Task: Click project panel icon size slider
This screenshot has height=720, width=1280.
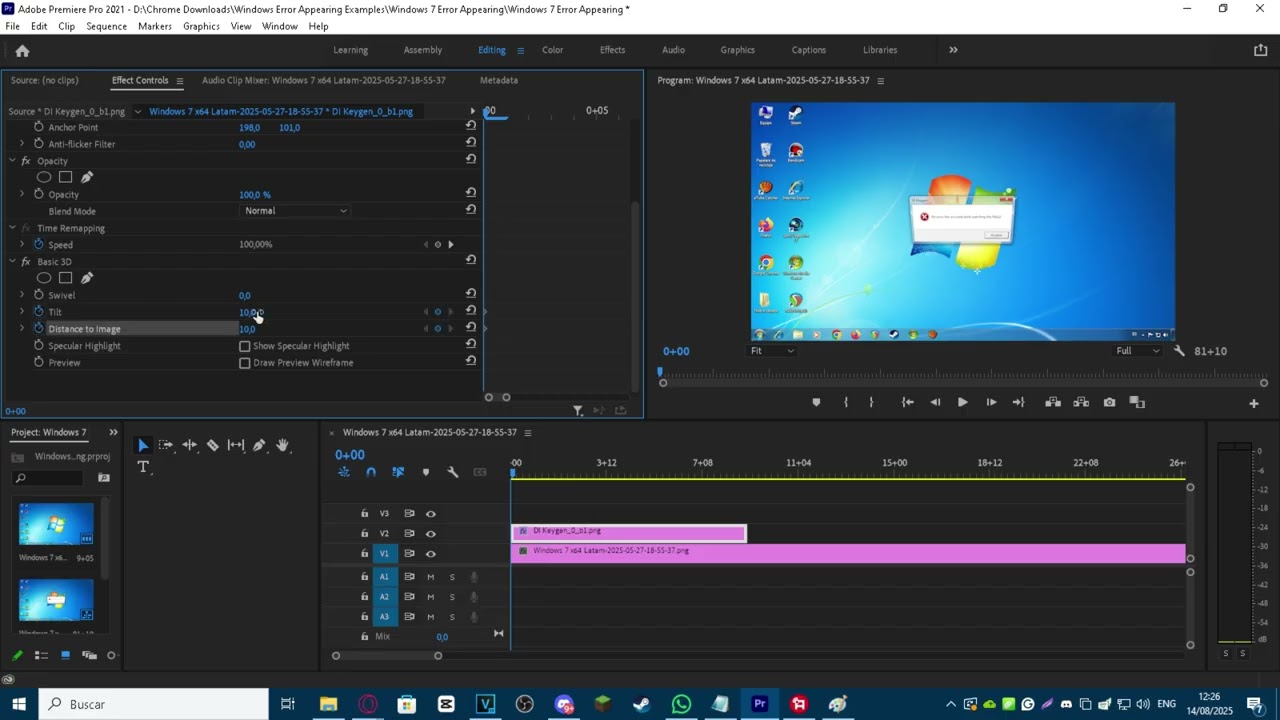Action: click(x=111, y=655)
